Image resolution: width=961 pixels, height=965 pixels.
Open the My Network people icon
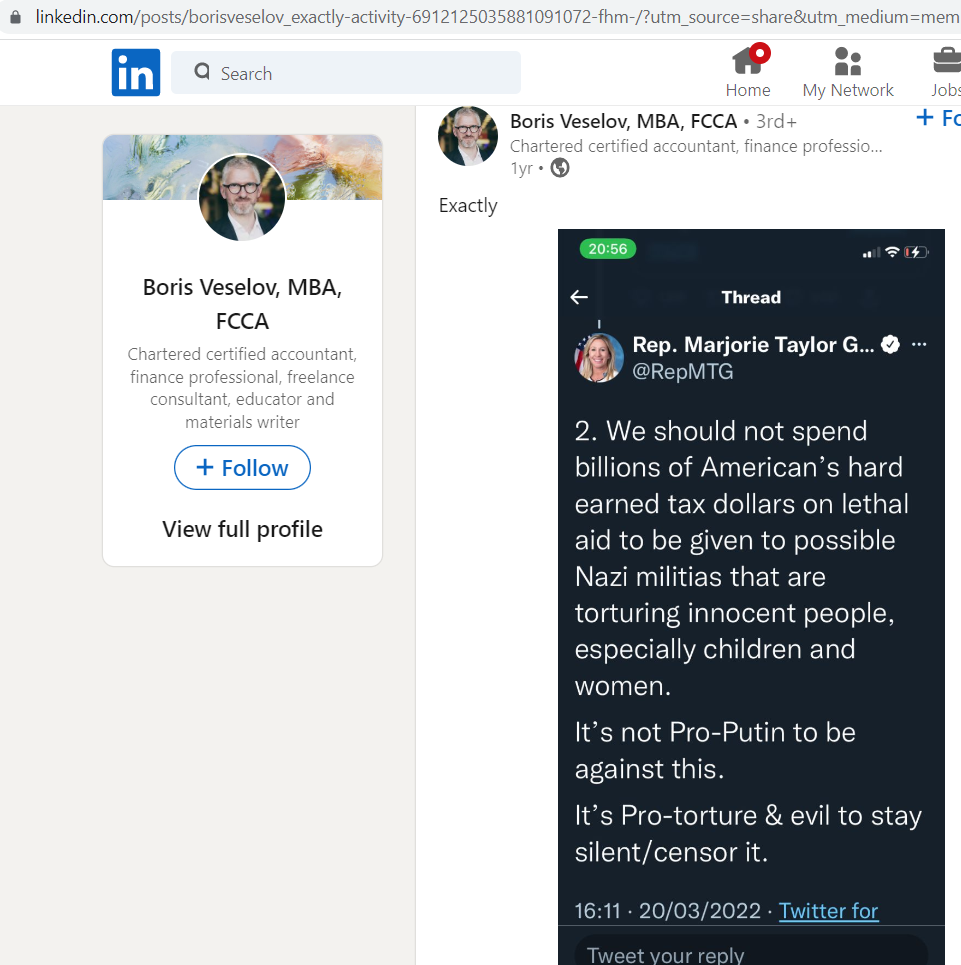click(x=847, y=61)
